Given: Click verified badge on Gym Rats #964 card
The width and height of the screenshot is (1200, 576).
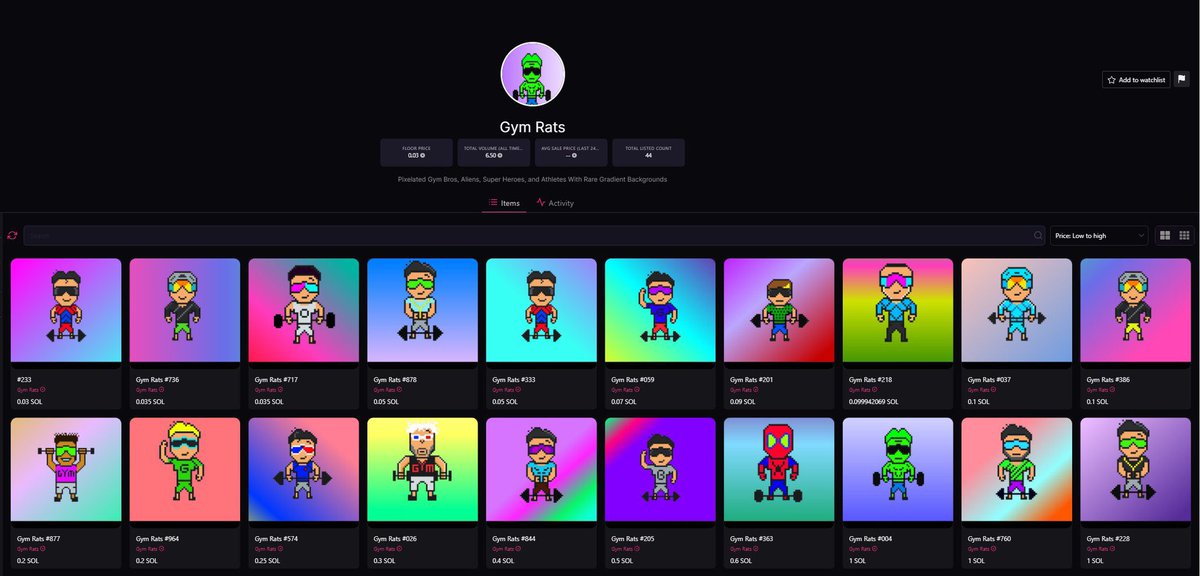Looking at the screenshot, I should [162, 550].
